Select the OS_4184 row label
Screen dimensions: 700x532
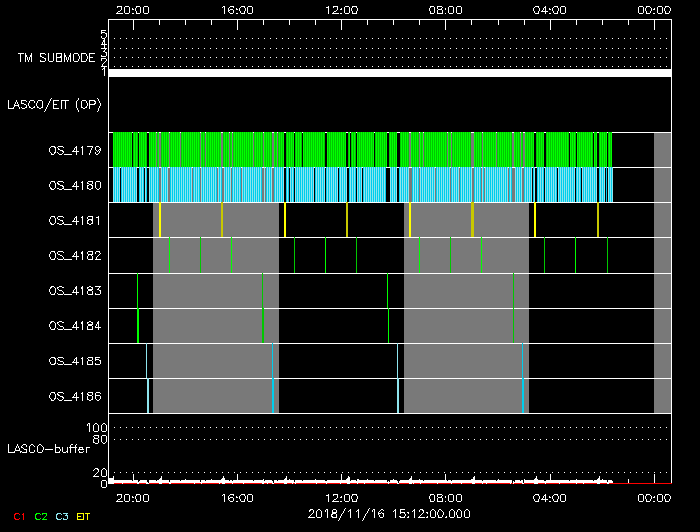tap(75, 326)
